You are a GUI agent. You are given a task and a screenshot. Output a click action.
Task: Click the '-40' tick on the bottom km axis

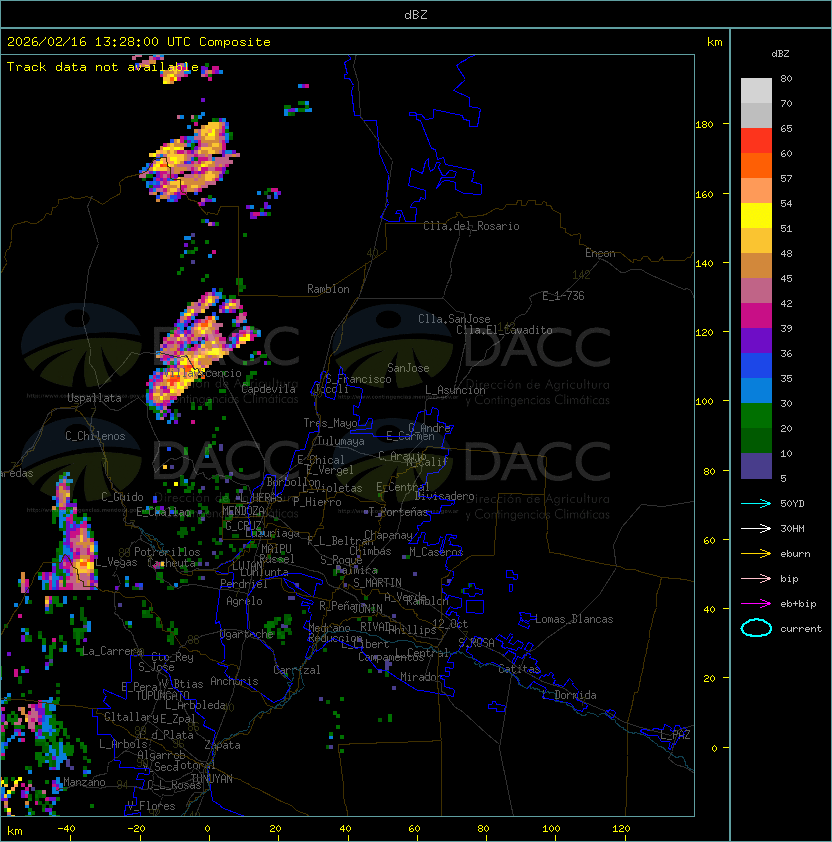pos(66,829)
